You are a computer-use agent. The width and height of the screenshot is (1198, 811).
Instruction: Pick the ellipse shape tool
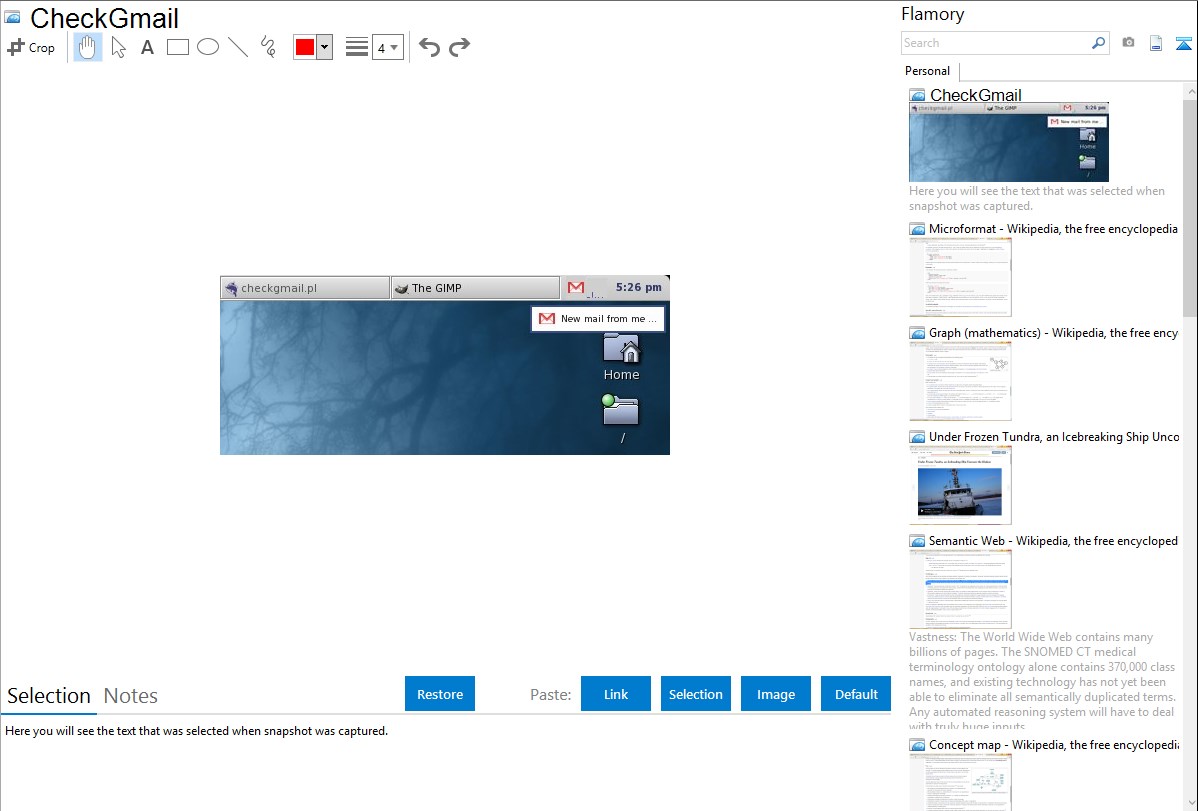(x=208, y=47)
